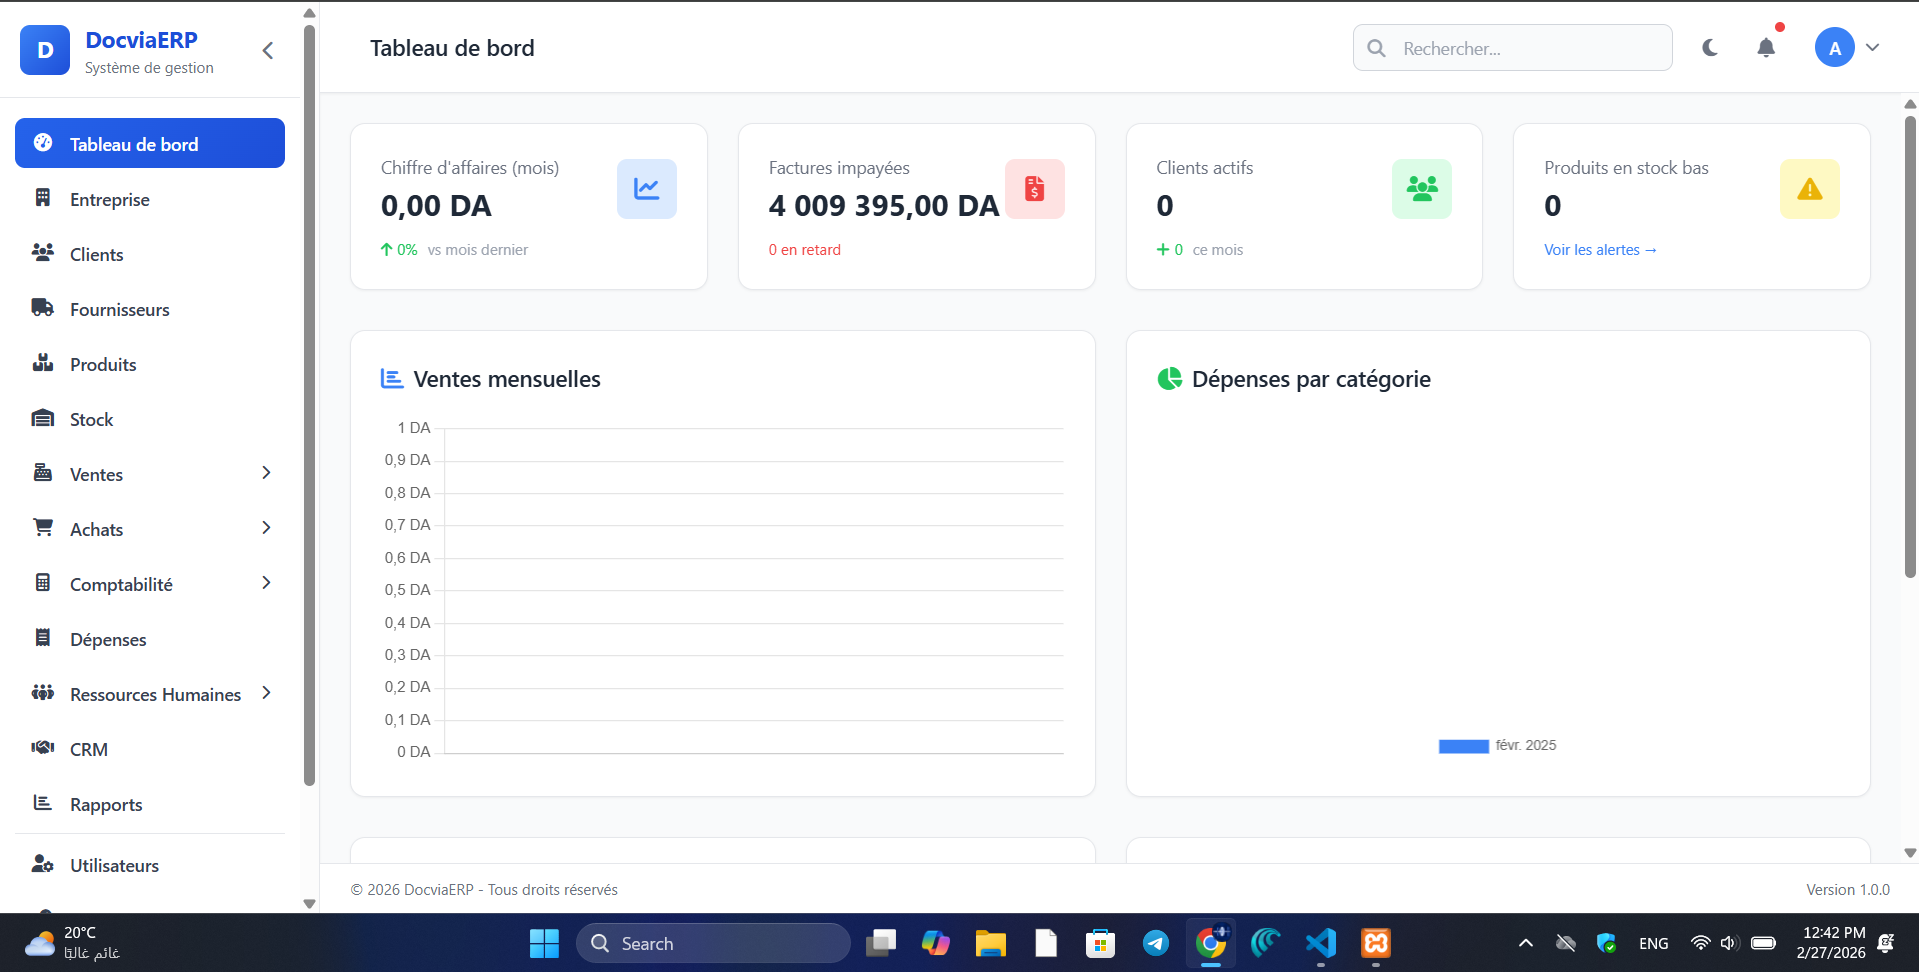Open the Fournisseurs menu item
The width and height of the screenshot is (1919, 972).
click(x=119, y=310)
